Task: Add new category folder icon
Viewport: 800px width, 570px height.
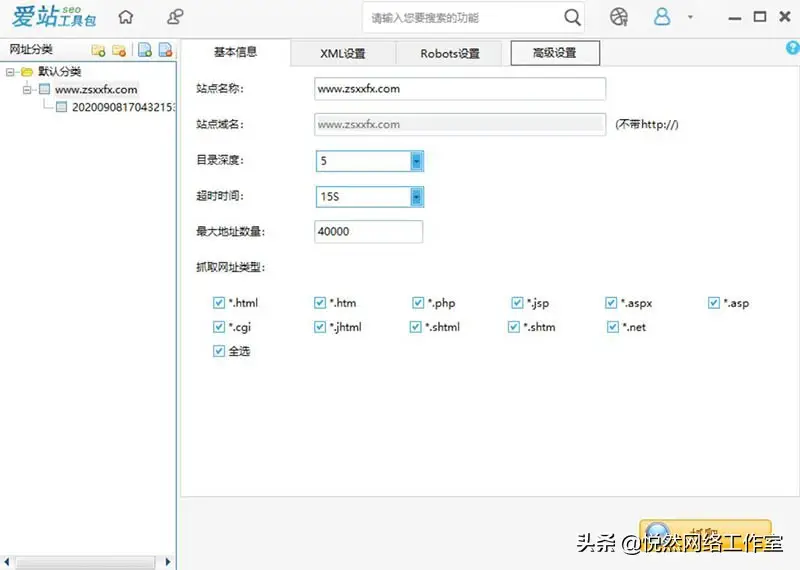Action: 98,50
